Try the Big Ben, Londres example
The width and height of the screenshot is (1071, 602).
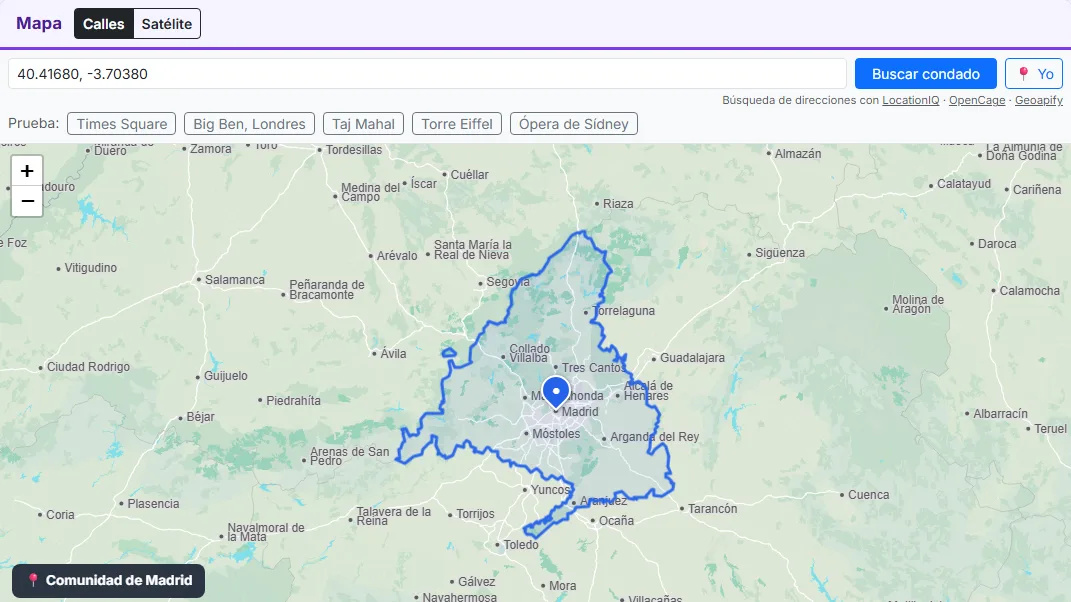point(249,124)
